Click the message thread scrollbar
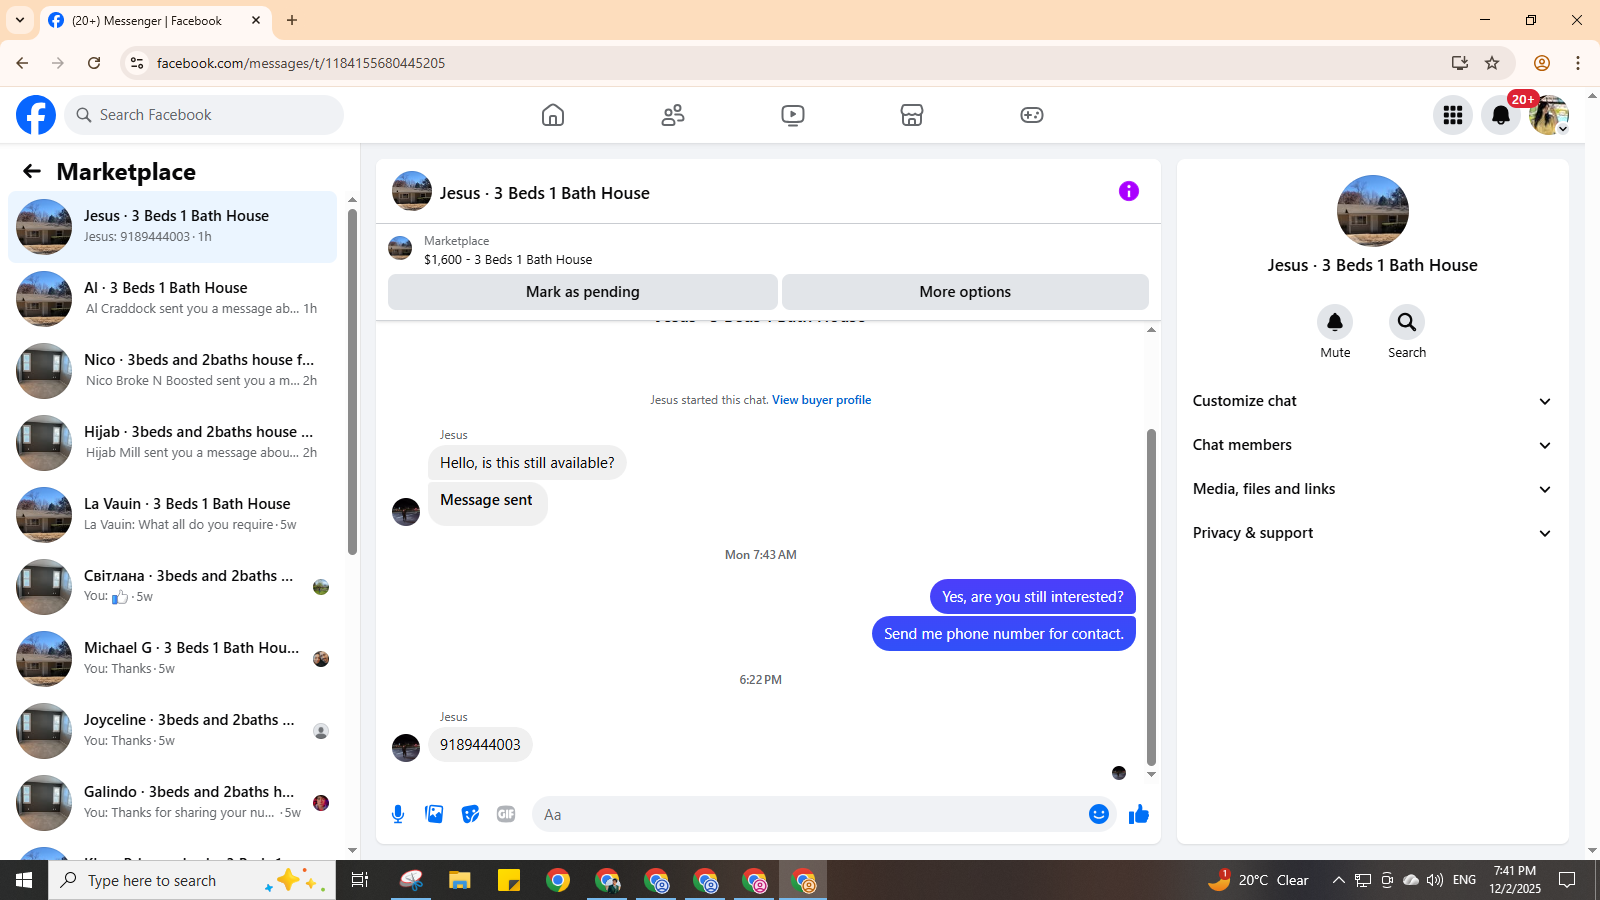Screen dimensions: 1600x900 pos(1151,596)
